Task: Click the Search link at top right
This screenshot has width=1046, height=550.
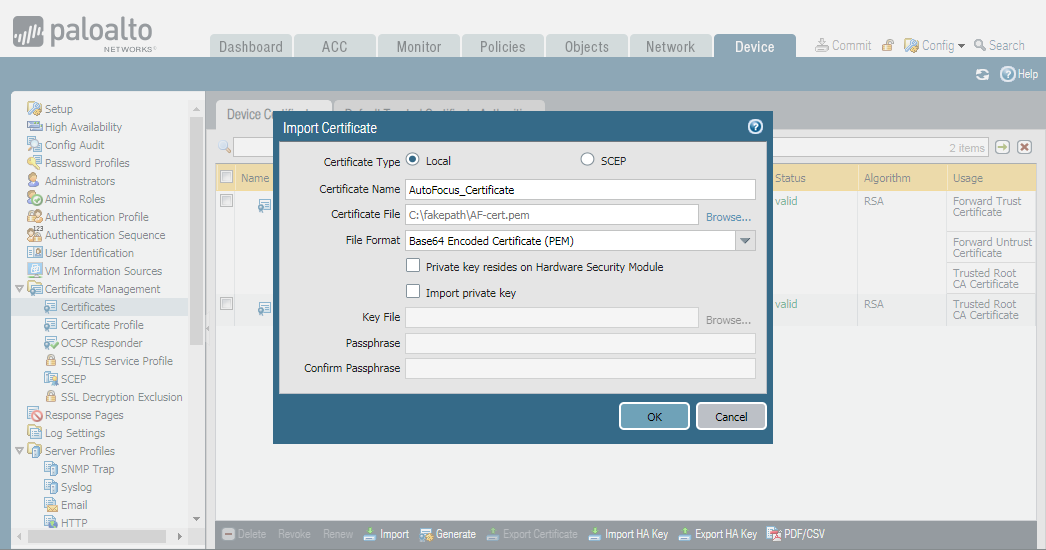Action: pos(999,45)
